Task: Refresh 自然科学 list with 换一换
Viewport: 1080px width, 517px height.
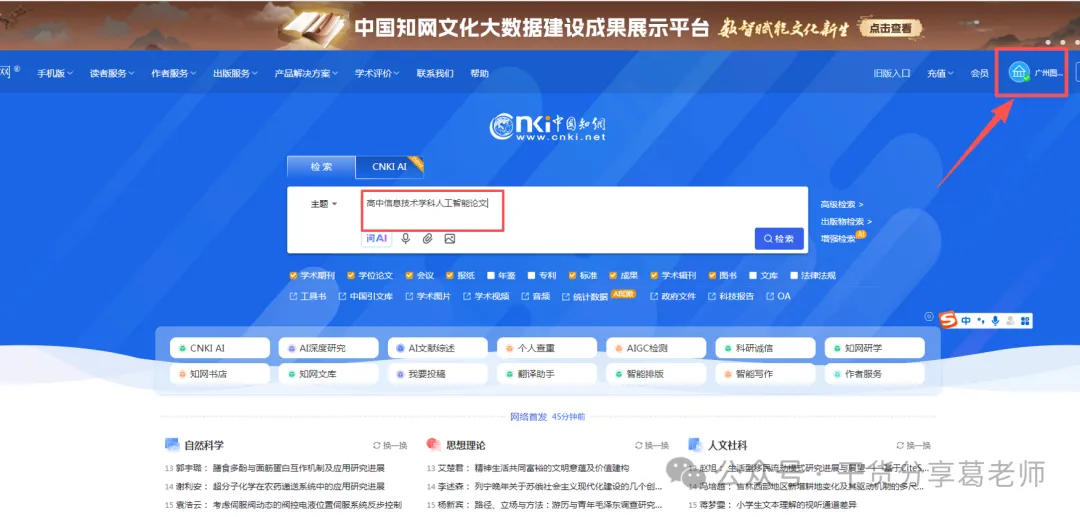Action: click(391, 445)
